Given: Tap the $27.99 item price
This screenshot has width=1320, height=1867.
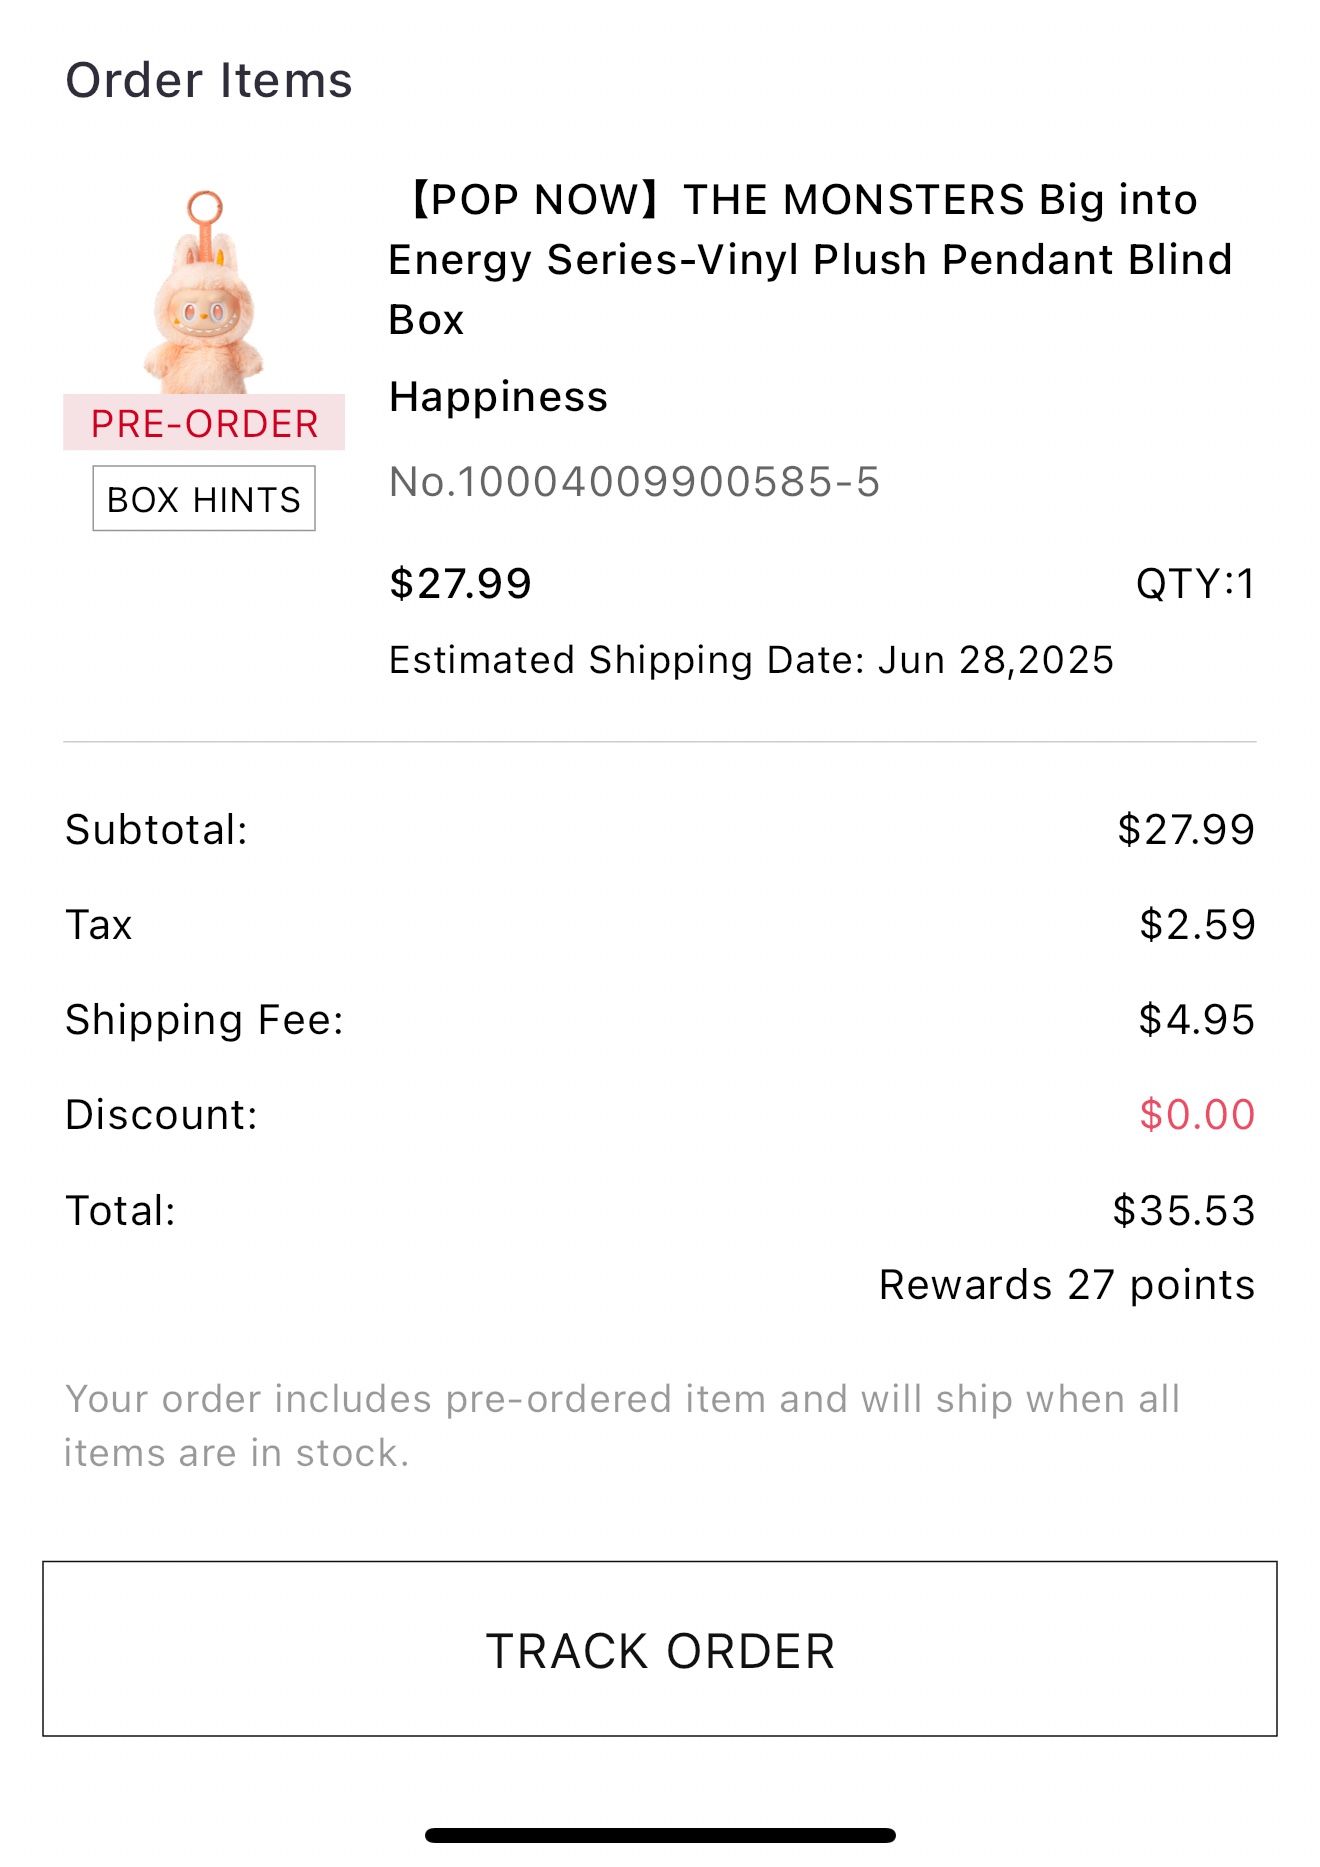Looking at the screenshot, I should [460, 583].
